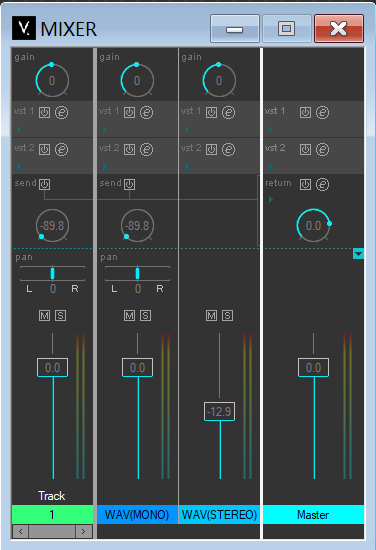Collapse the mixer section with the cyan dropdown arrow
376x550 pixels.
point(358,254)
